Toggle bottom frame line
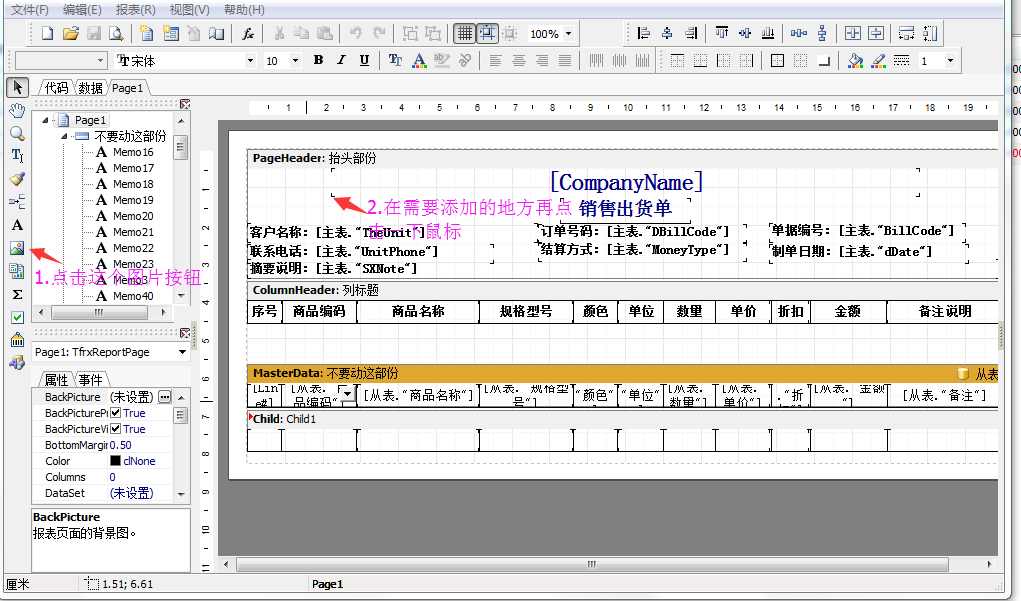This screenshot has height=601, width=1021. pos(700,60)
